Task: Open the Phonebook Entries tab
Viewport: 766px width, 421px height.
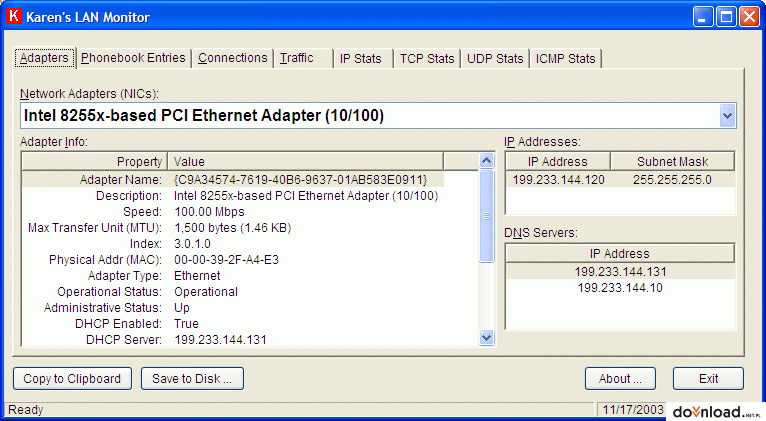Action: click(133, 58)
